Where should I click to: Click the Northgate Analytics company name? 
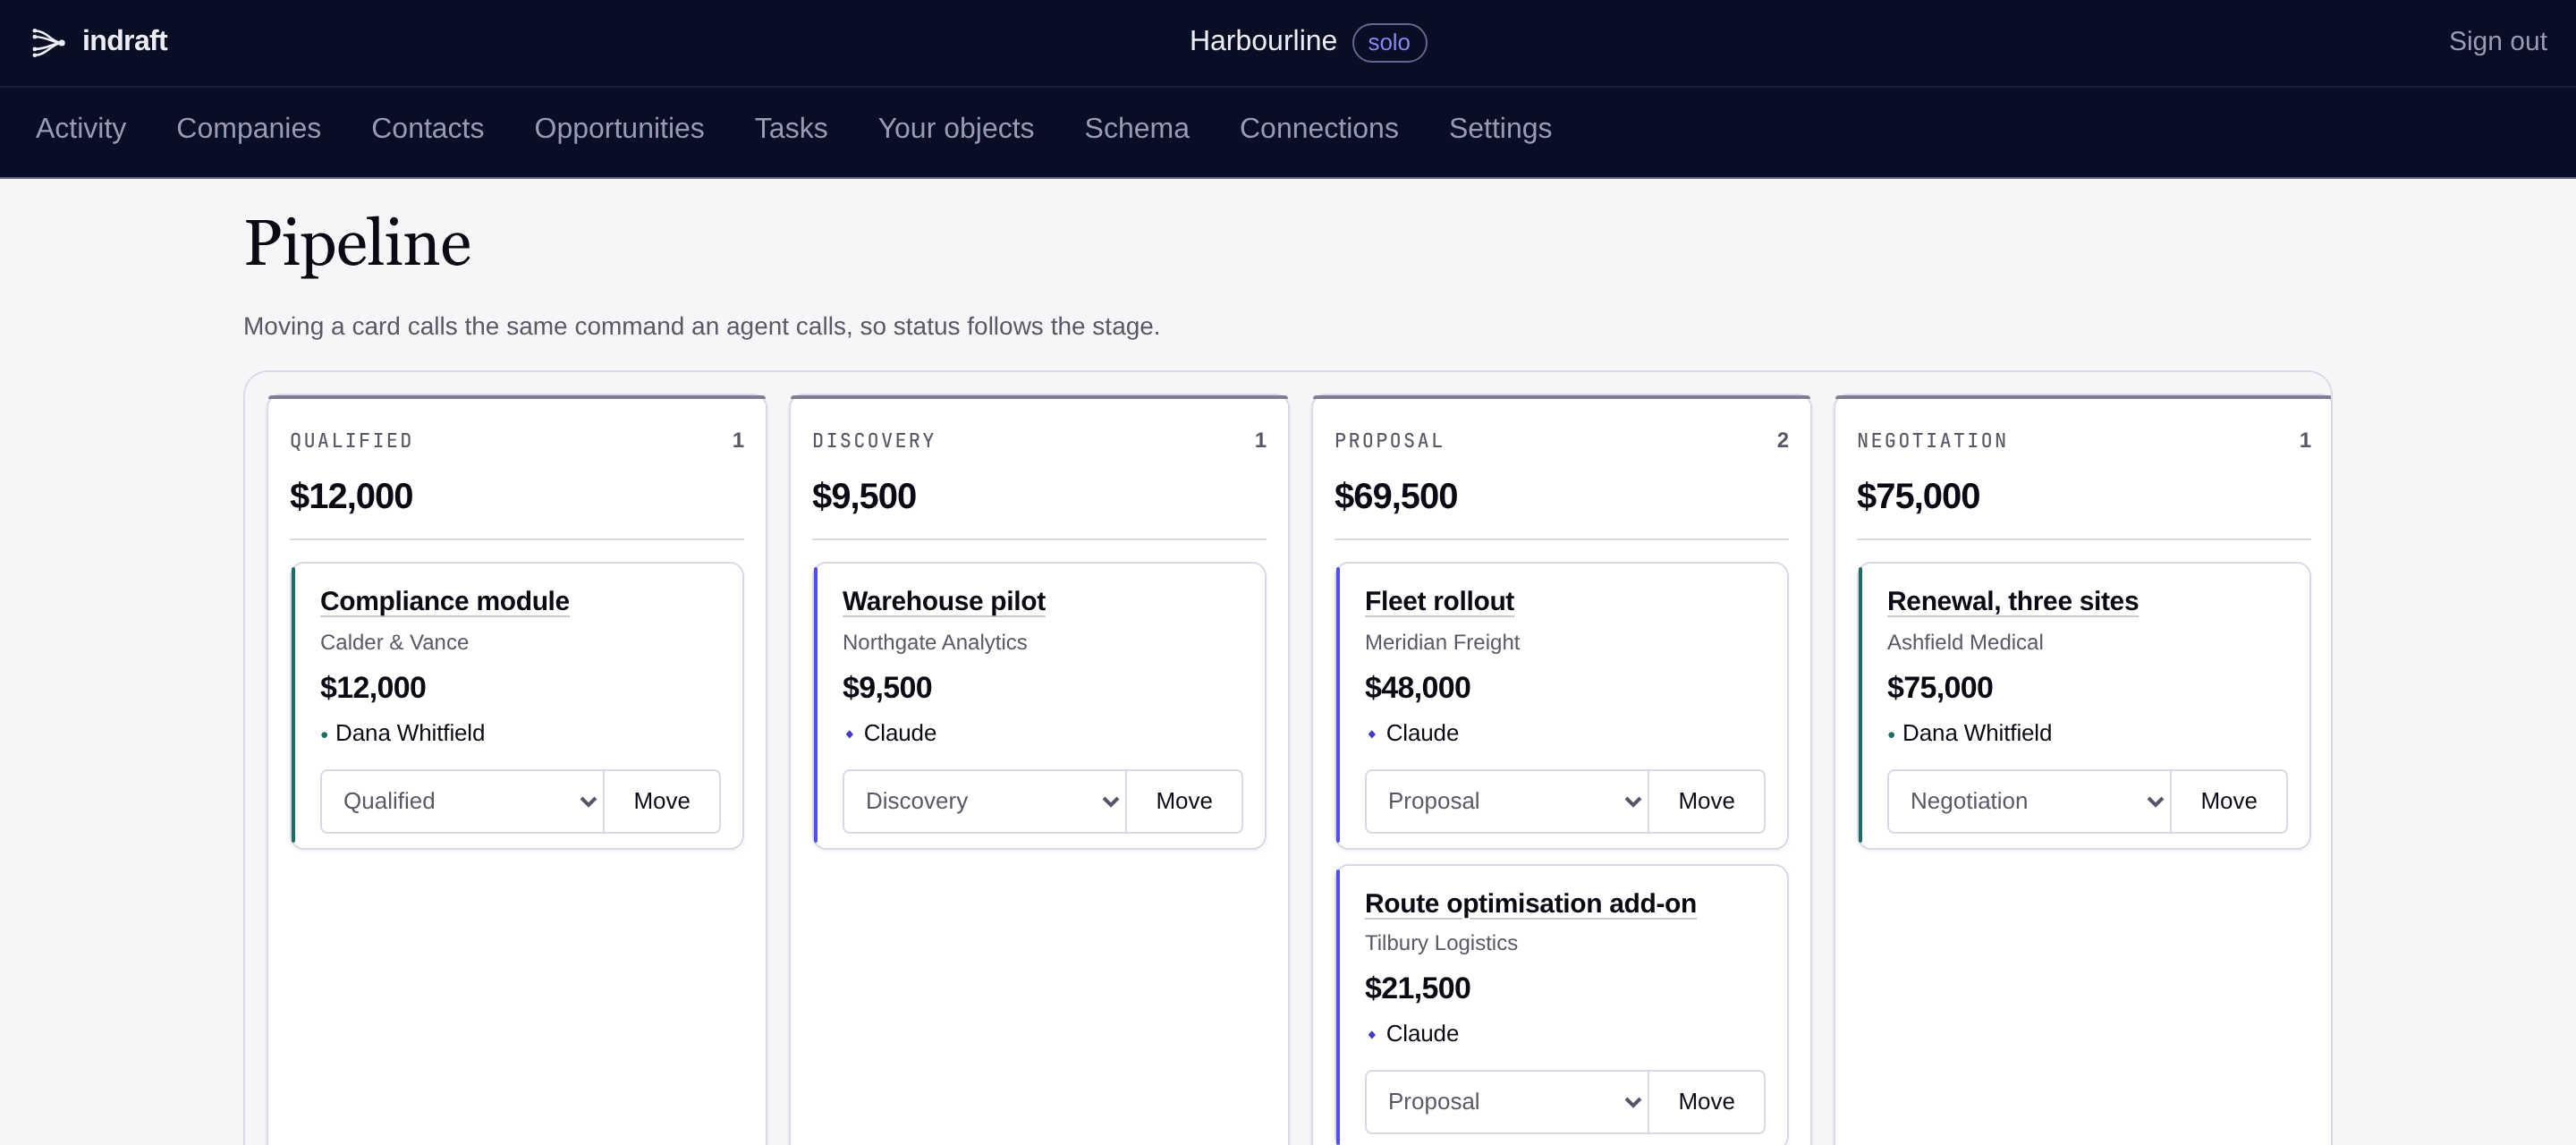coord(934,642)
